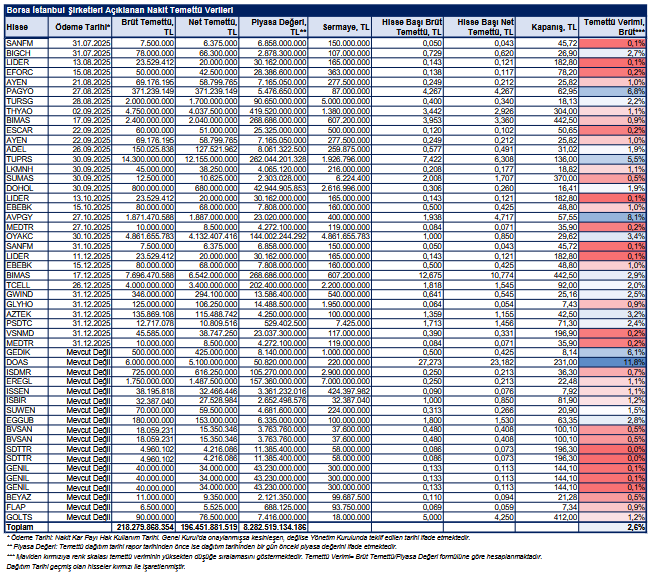Click THYAO market value 419.520.000.000
The height and width of the screenshot is (573, 661).
pyautogui.click(x=273, y=111)
